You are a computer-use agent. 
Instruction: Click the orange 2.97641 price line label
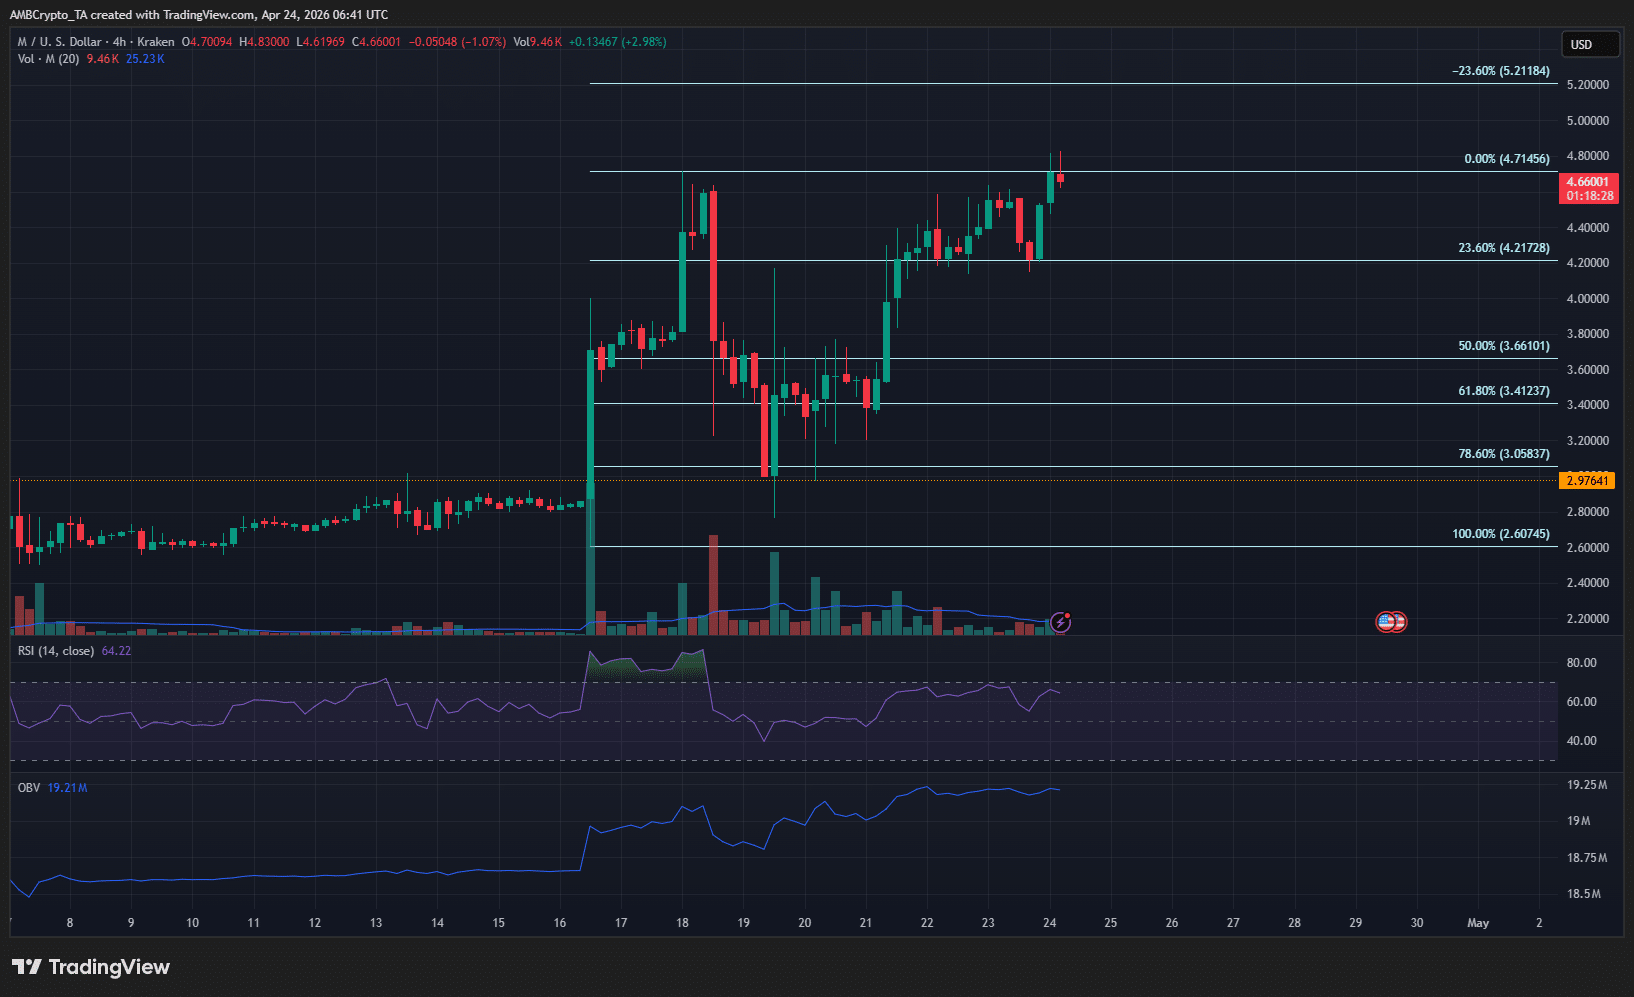[1587, 481]
